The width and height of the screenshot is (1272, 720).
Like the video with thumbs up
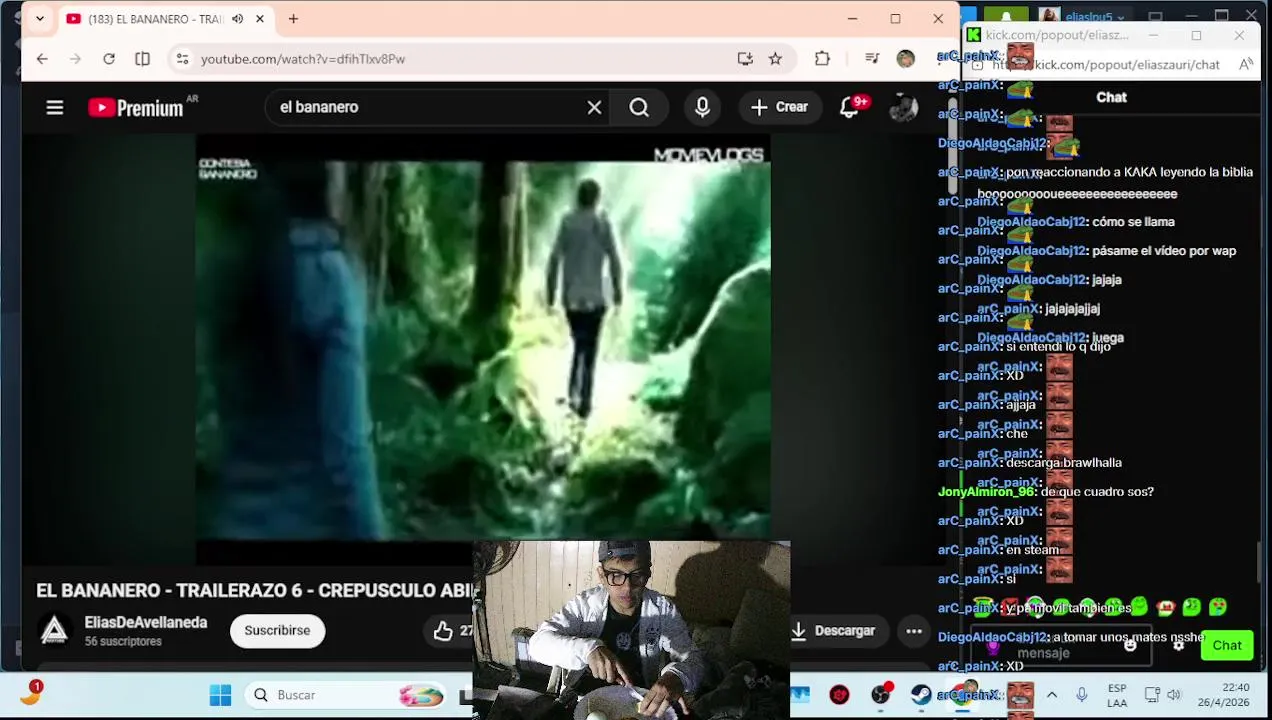pos(443,631)
